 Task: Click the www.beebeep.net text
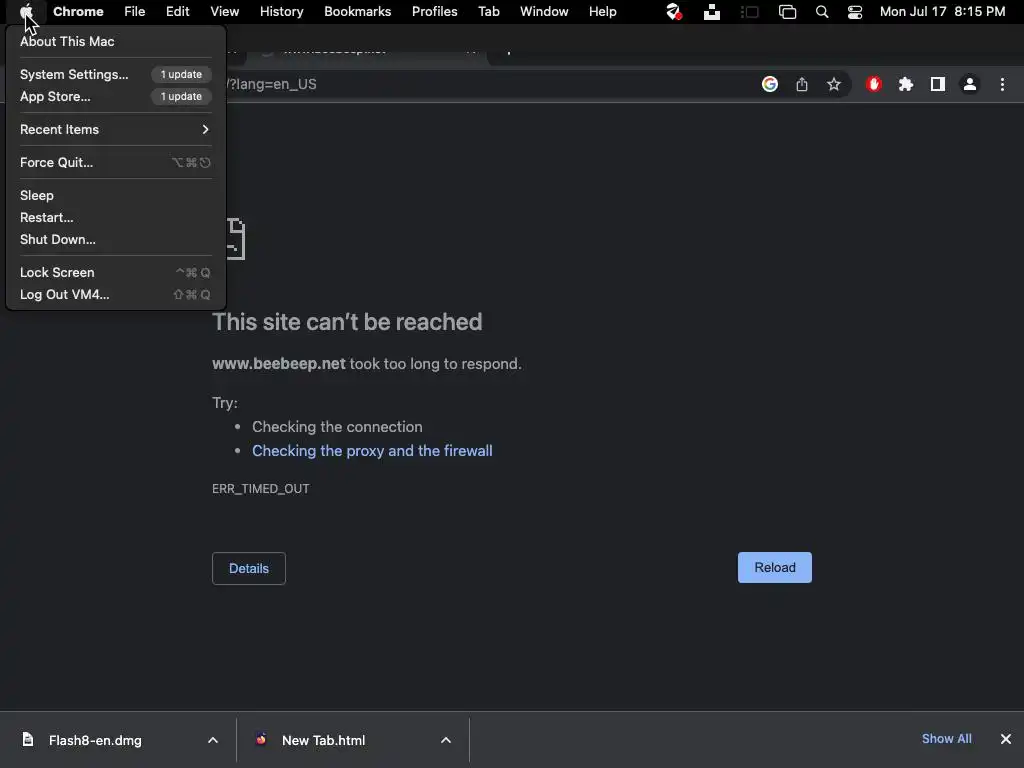point(279,364)
